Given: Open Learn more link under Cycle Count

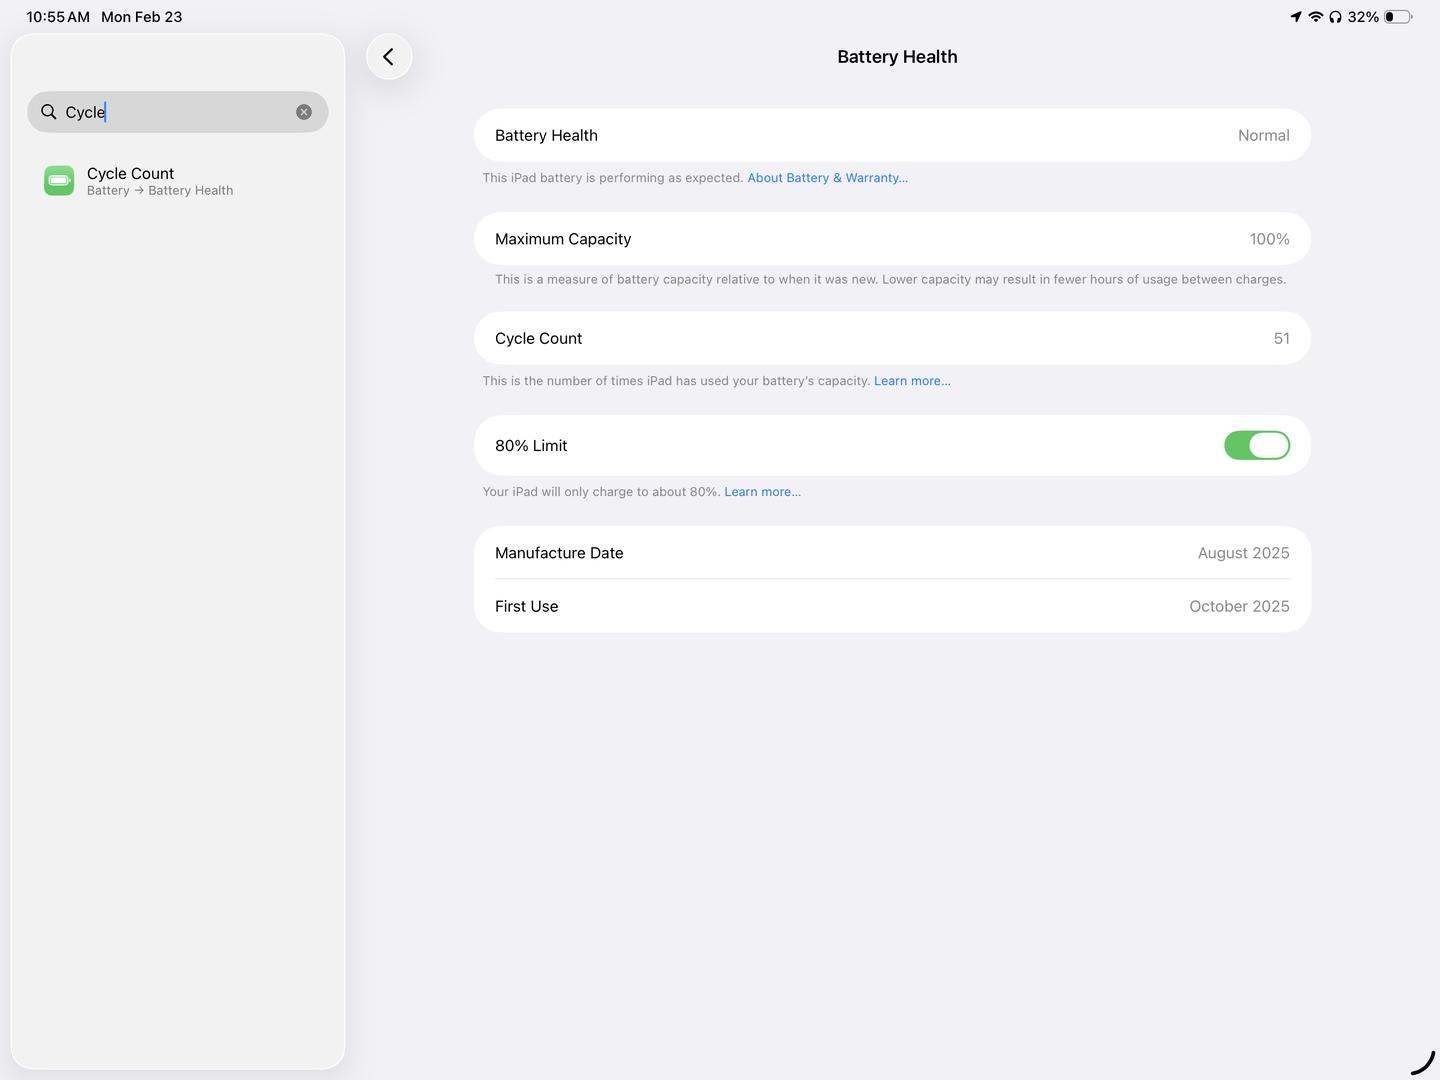Looking at the screenshot, I should 912,381.
